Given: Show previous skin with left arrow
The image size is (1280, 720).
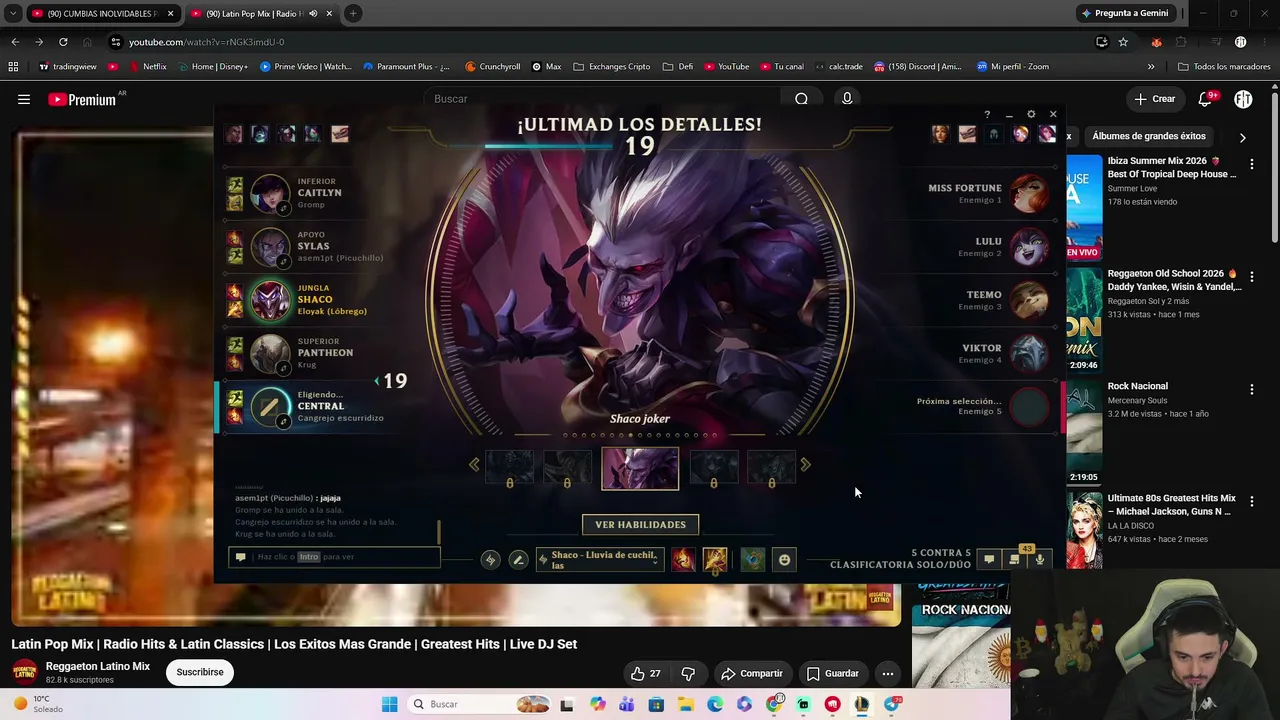Looking at the screenshot, I should [474, 464].
